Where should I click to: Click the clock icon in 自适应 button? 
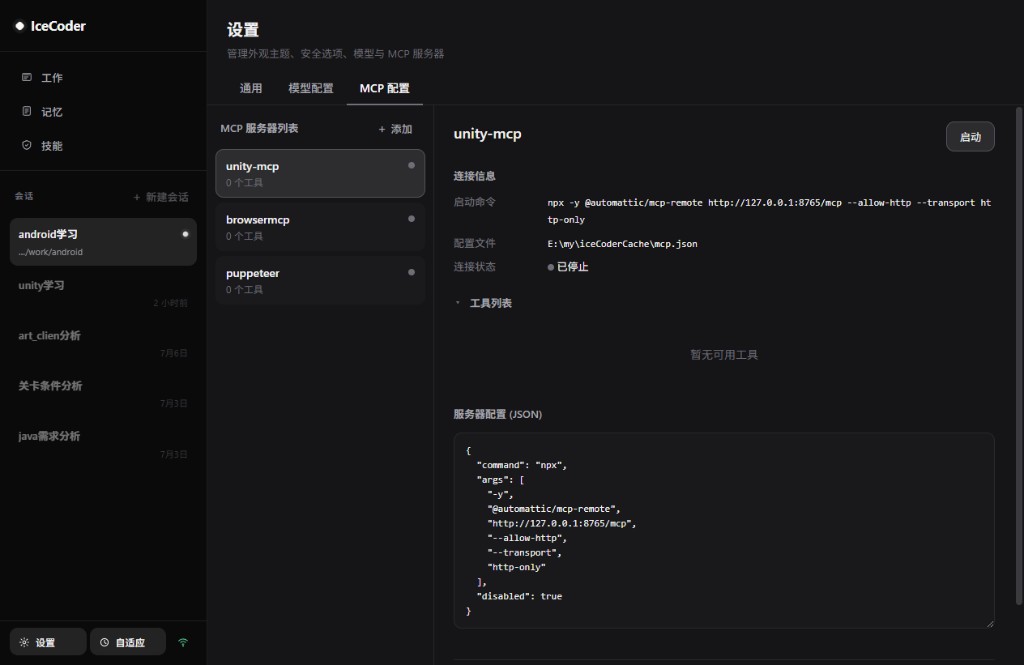pyautogui.click(x=104, y=642)
